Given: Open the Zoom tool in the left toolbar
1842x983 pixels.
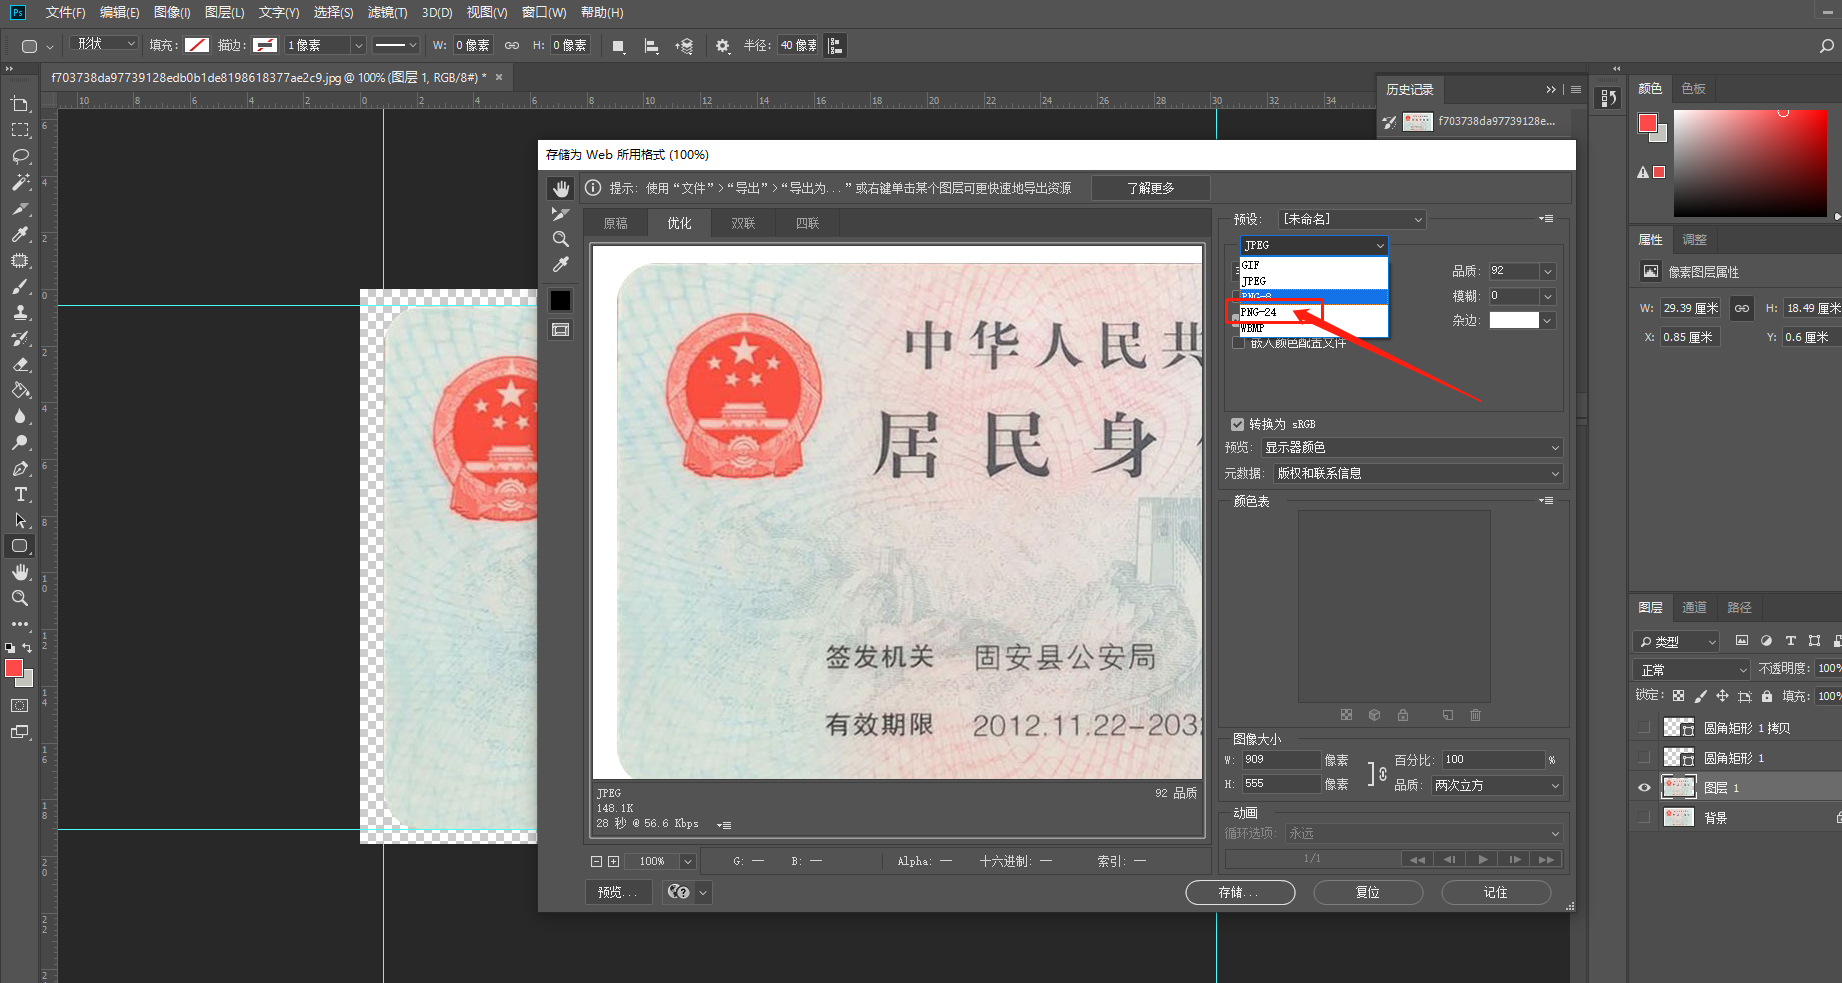Looking at the screenshot, I should [20, 598].
